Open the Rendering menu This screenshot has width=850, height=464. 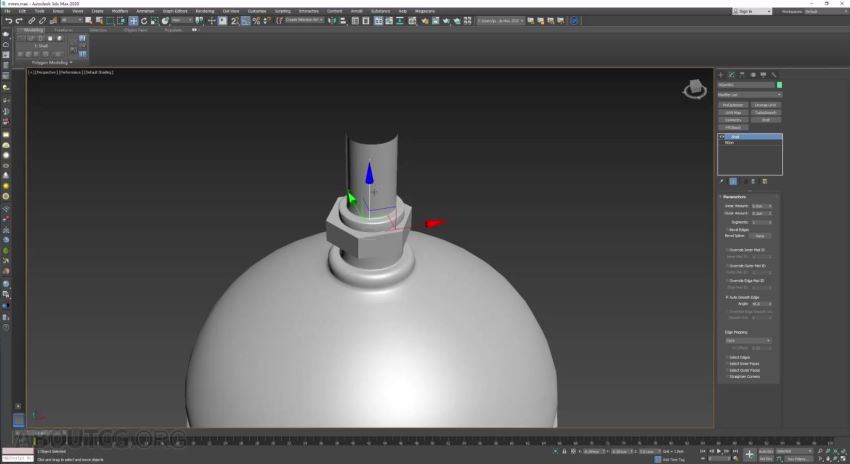205,11
